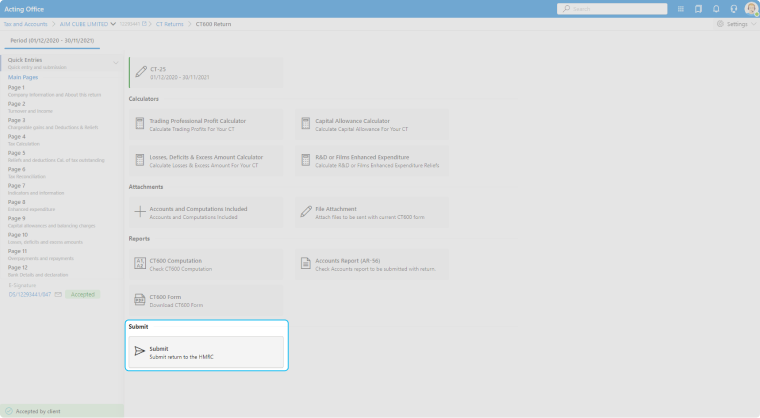The width and height of the screenshot is (760, 418).
Task: Open Main Pages in the sidebar
Action: (x=23, y=77)
